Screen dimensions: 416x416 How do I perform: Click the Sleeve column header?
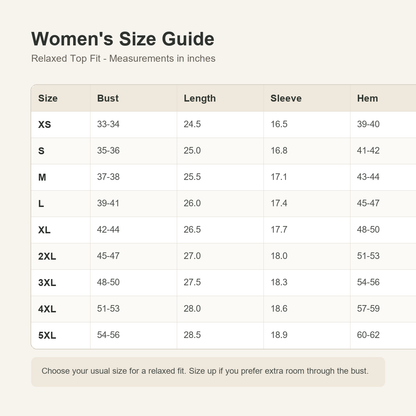coord(286,98)
